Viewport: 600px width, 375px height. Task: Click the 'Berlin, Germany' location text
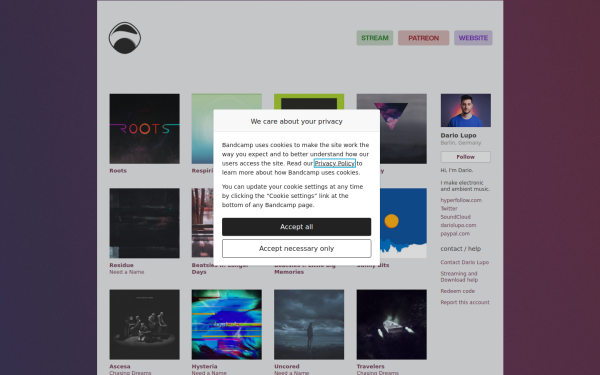(x=461, y=143)
